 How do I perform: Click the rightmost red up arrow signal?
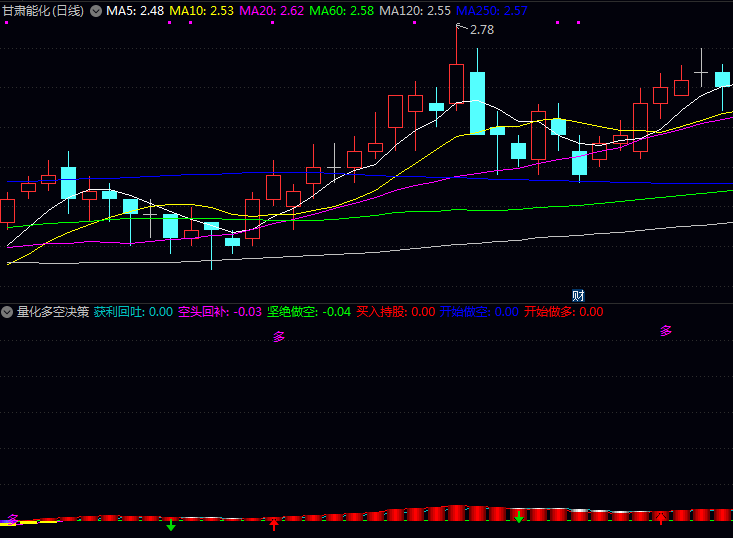pyautogui.click(x=660, y=518)
